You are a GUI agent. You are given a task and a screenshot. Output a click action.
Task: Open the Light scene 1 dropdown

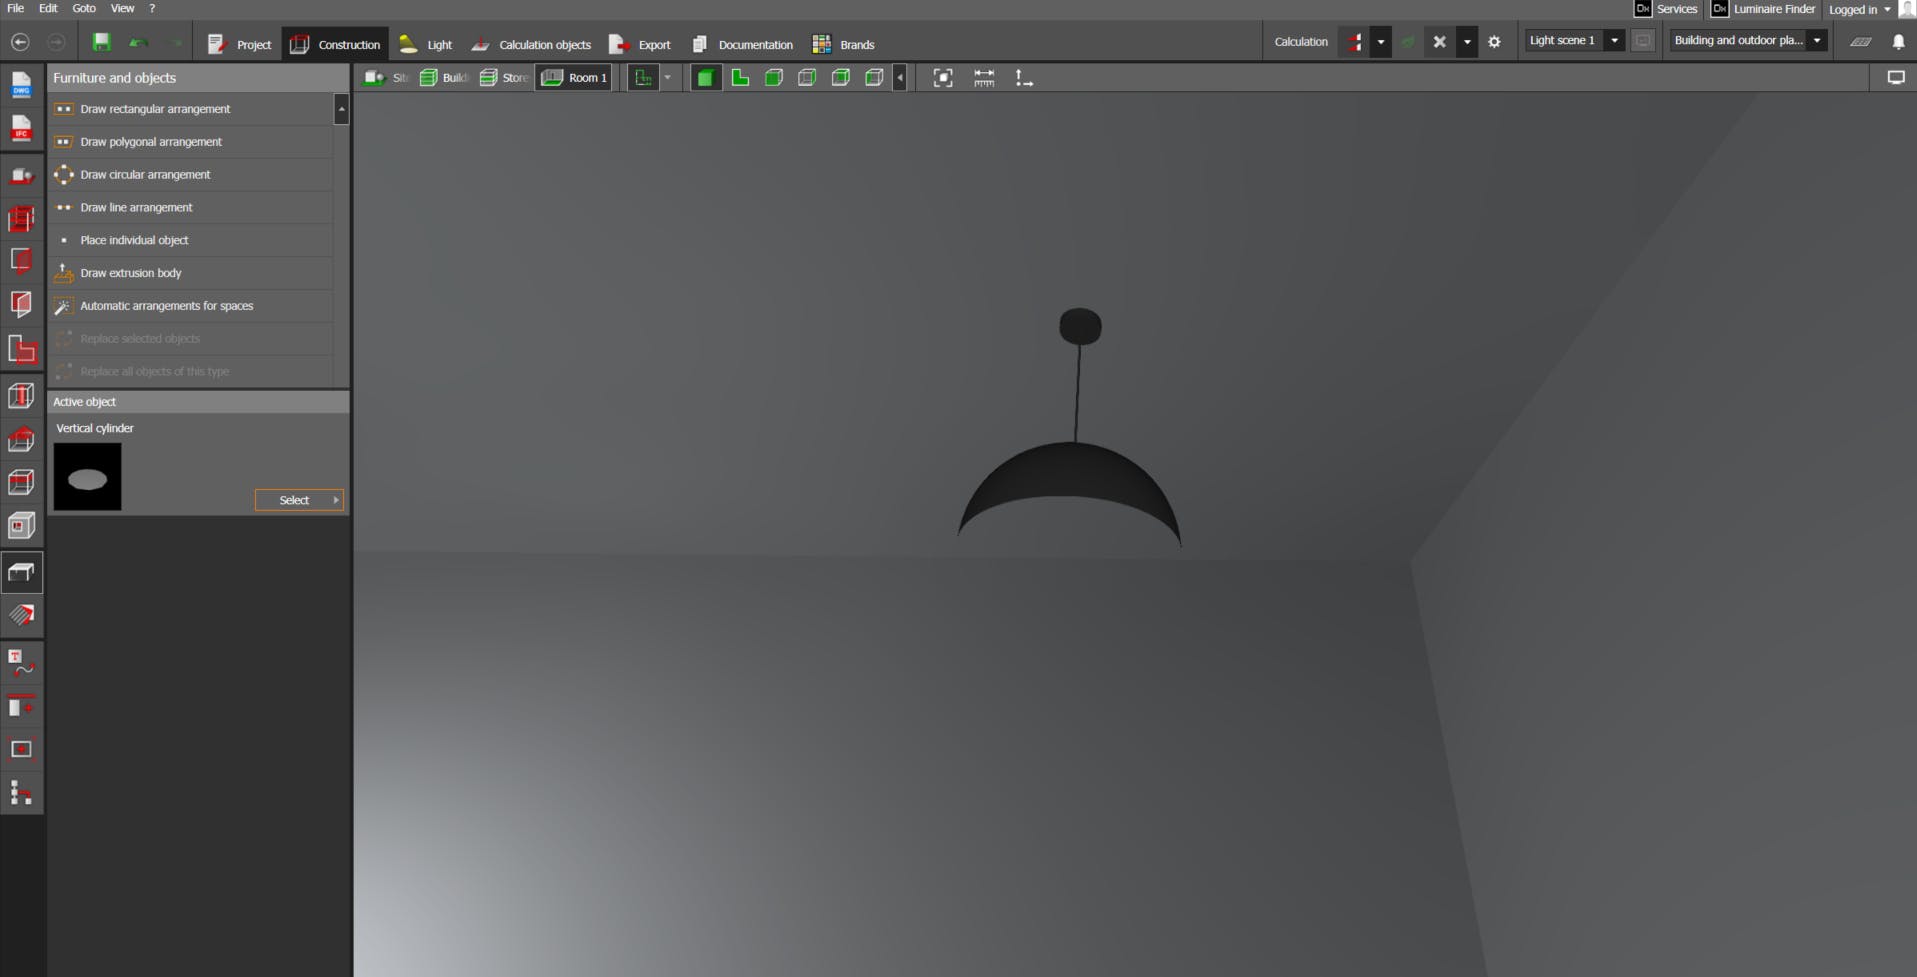tap(1613, 41)
